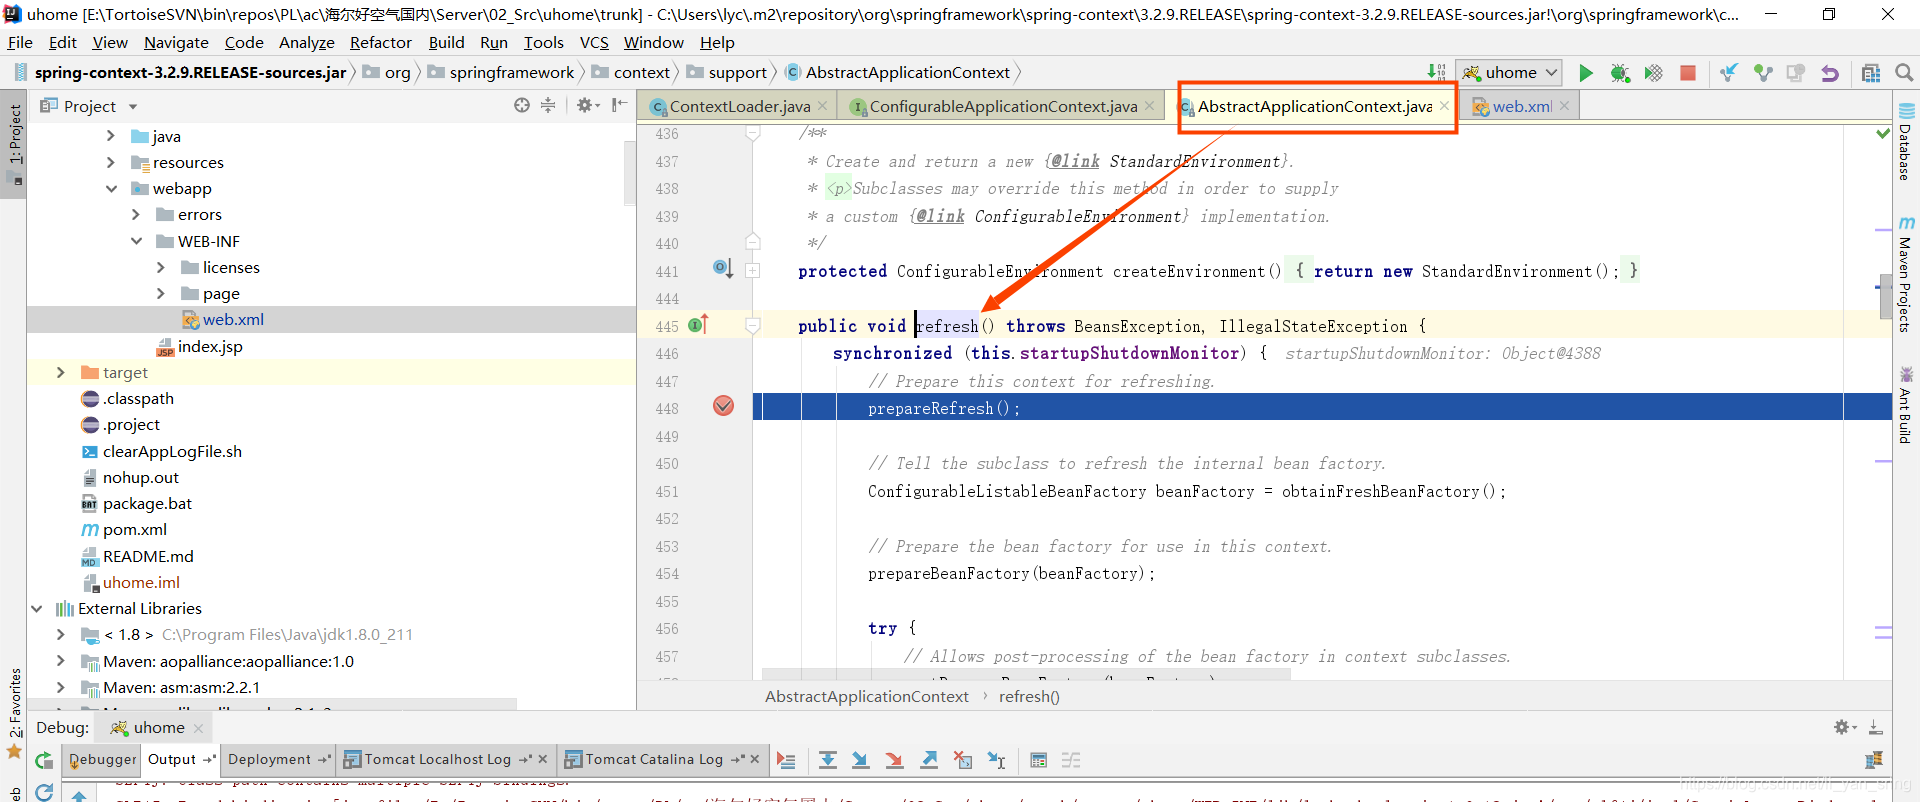Image resolution: width=1920 pixels, height=802 pixels.
Task: Open Debug panel settings gear
Action: click(x=1844, y=727)
